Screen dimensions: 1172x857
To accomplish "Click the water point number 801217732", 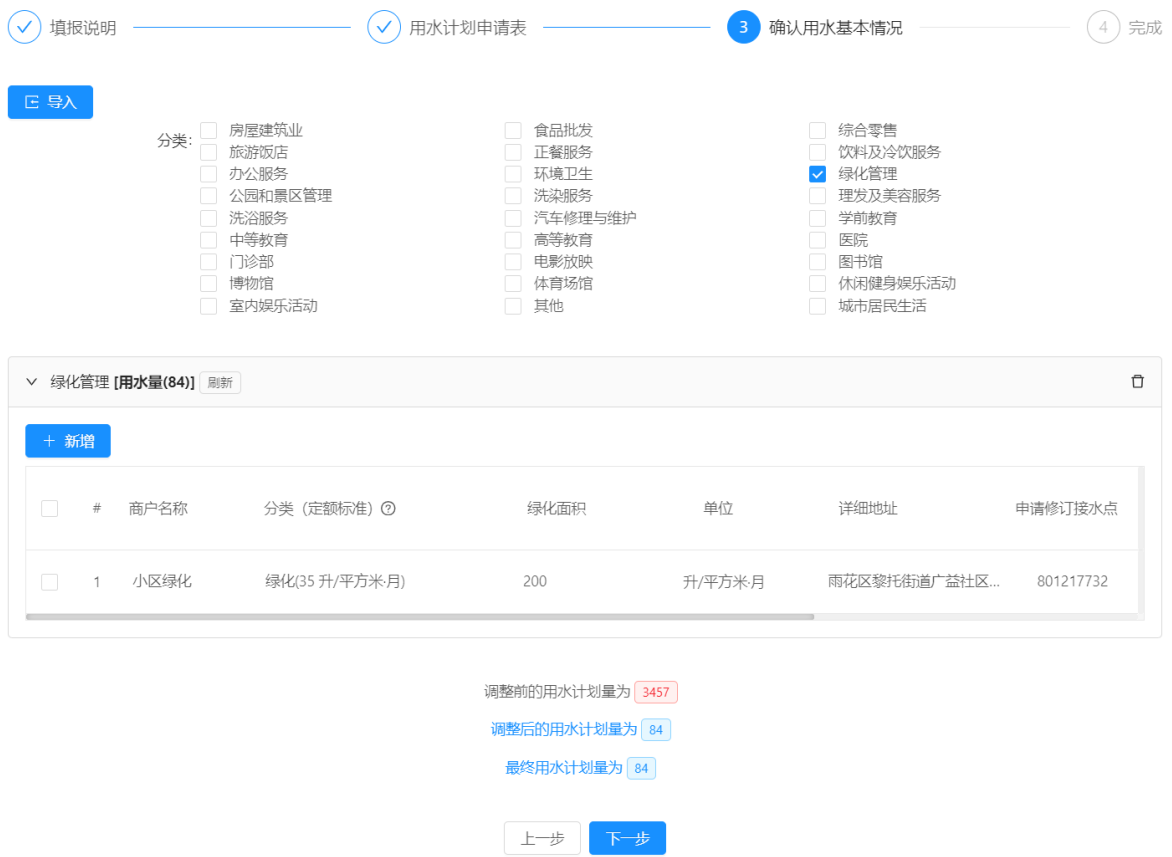I will click(x=1073, y=581).
